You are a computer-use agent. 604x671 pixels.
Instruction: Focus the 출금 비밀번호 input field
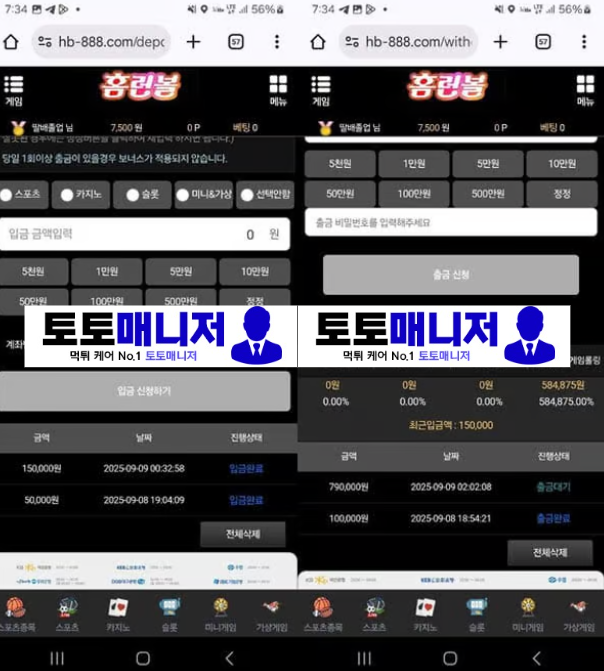click(x=440, y=222)
